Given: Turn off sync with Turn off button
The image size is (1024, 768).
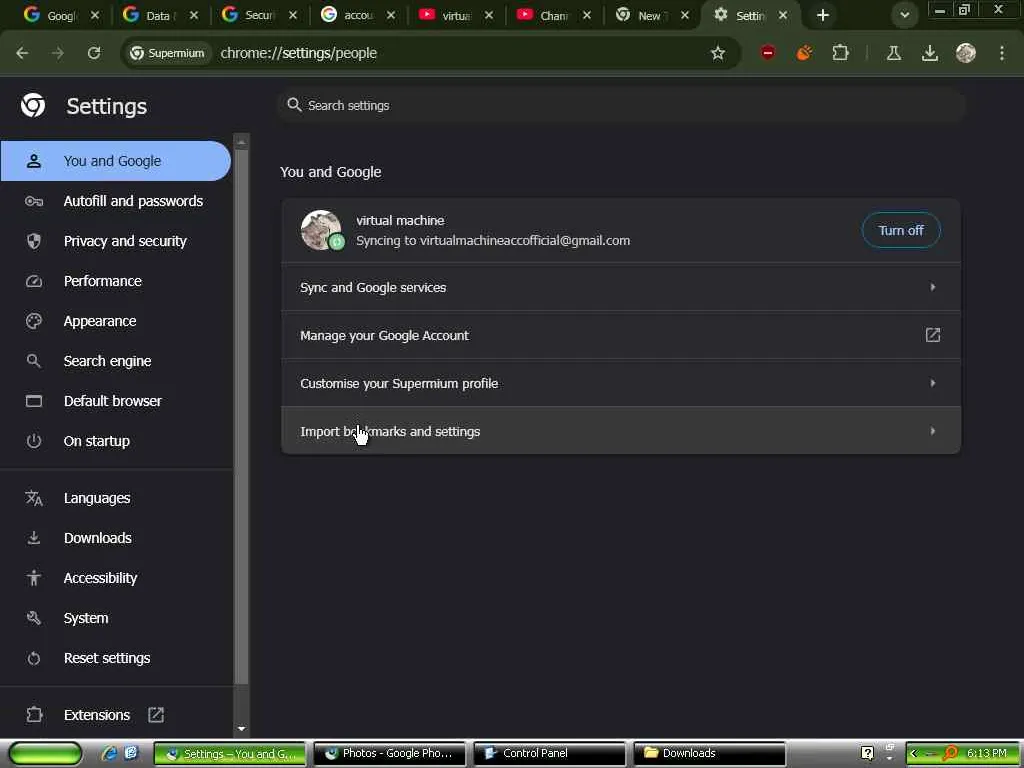Looking at the screenshot, I should coord(901,230).
